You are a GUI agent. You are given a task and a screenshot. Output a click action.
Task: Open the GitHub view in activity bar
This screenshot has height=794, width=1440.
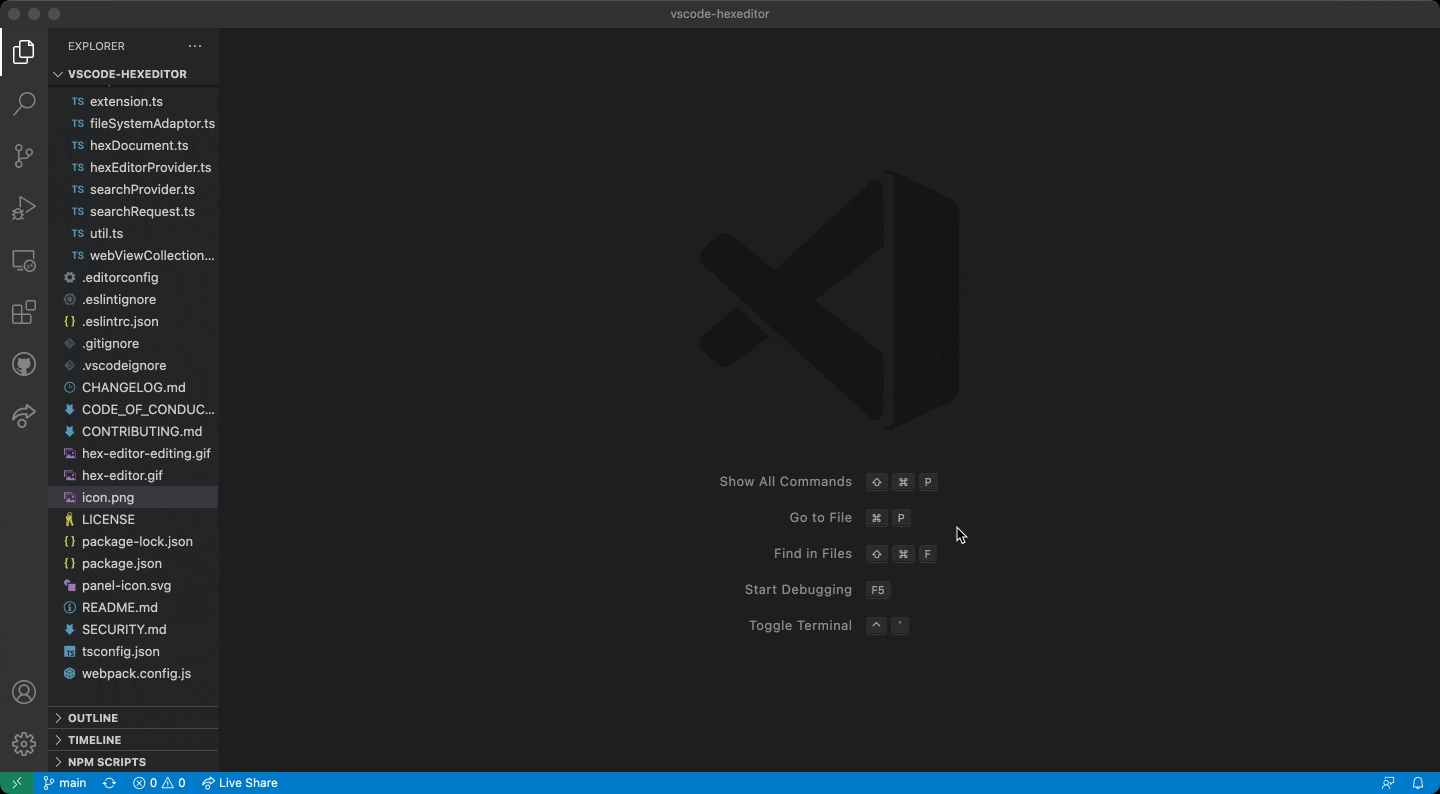click(x=24, y=365)
